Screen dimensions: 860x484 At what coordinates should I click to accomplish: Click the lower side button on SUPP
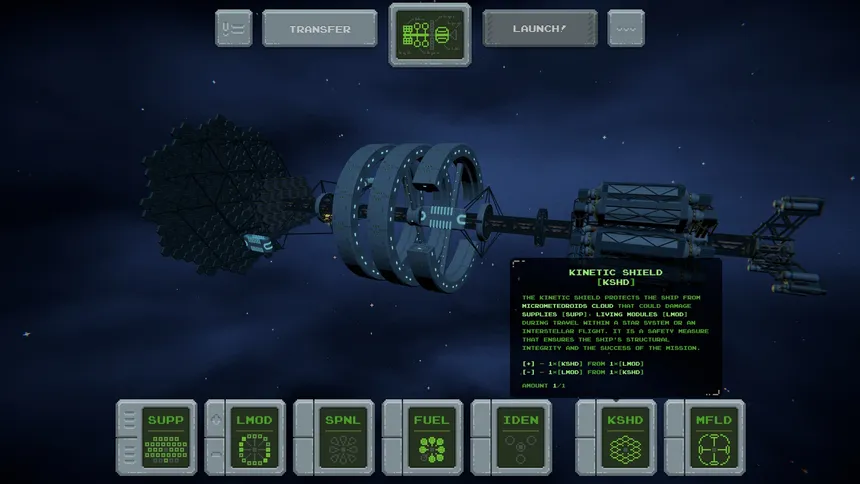click(x=128, y=454)
